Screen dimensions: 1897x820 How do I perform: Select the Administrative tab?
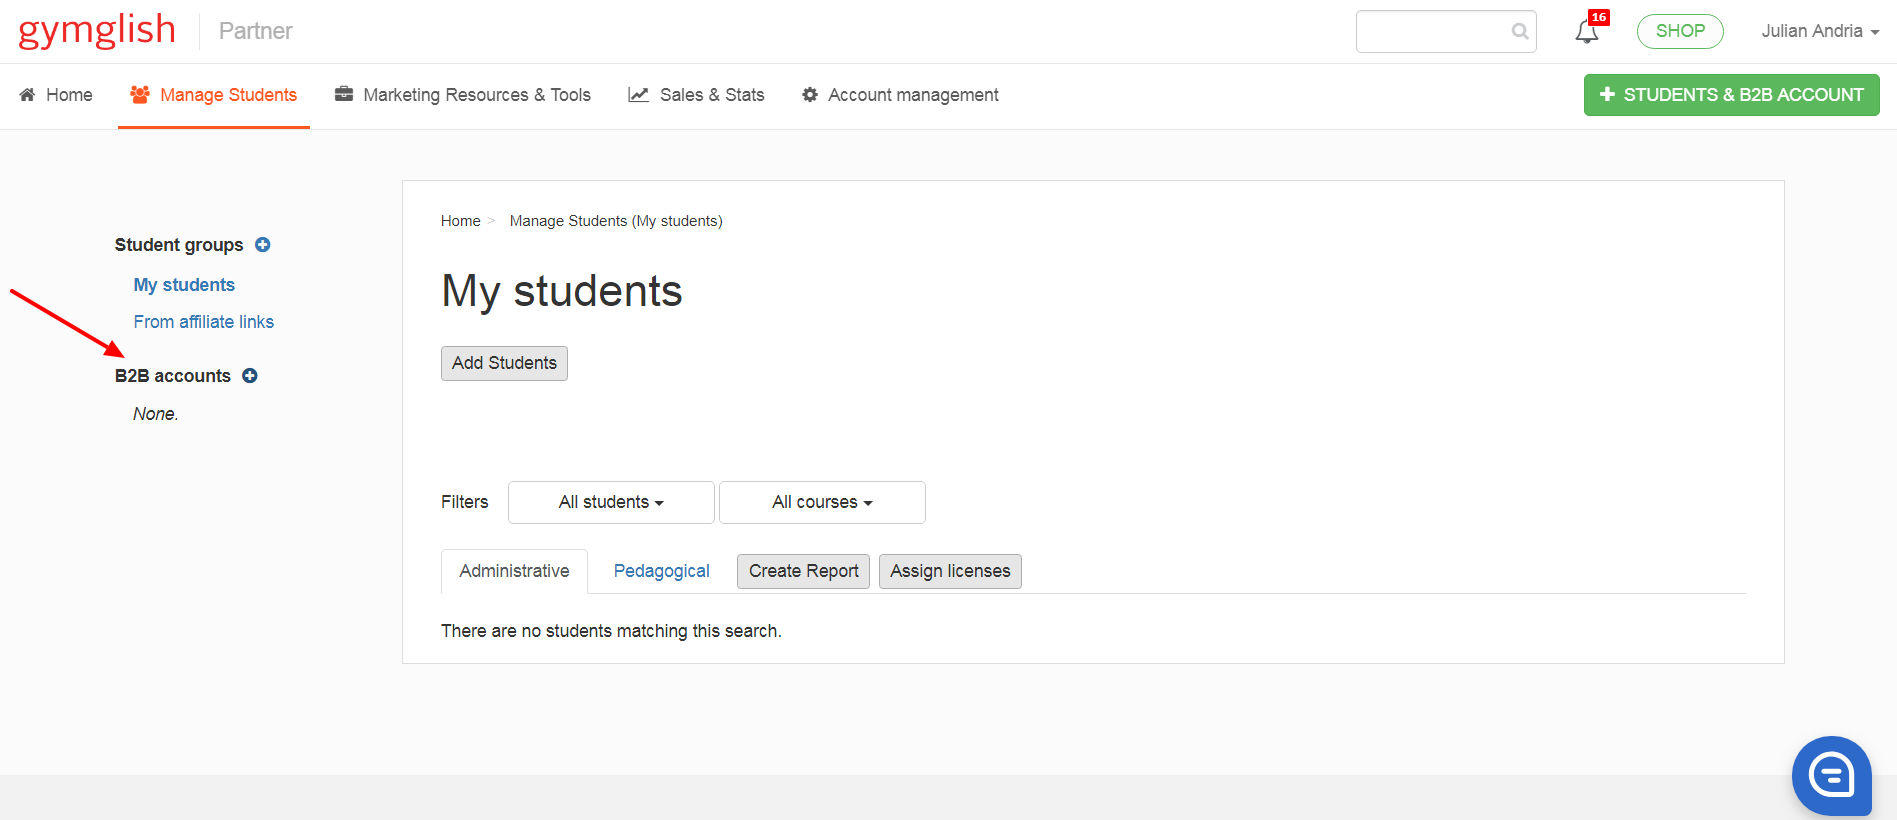point(514,571)
